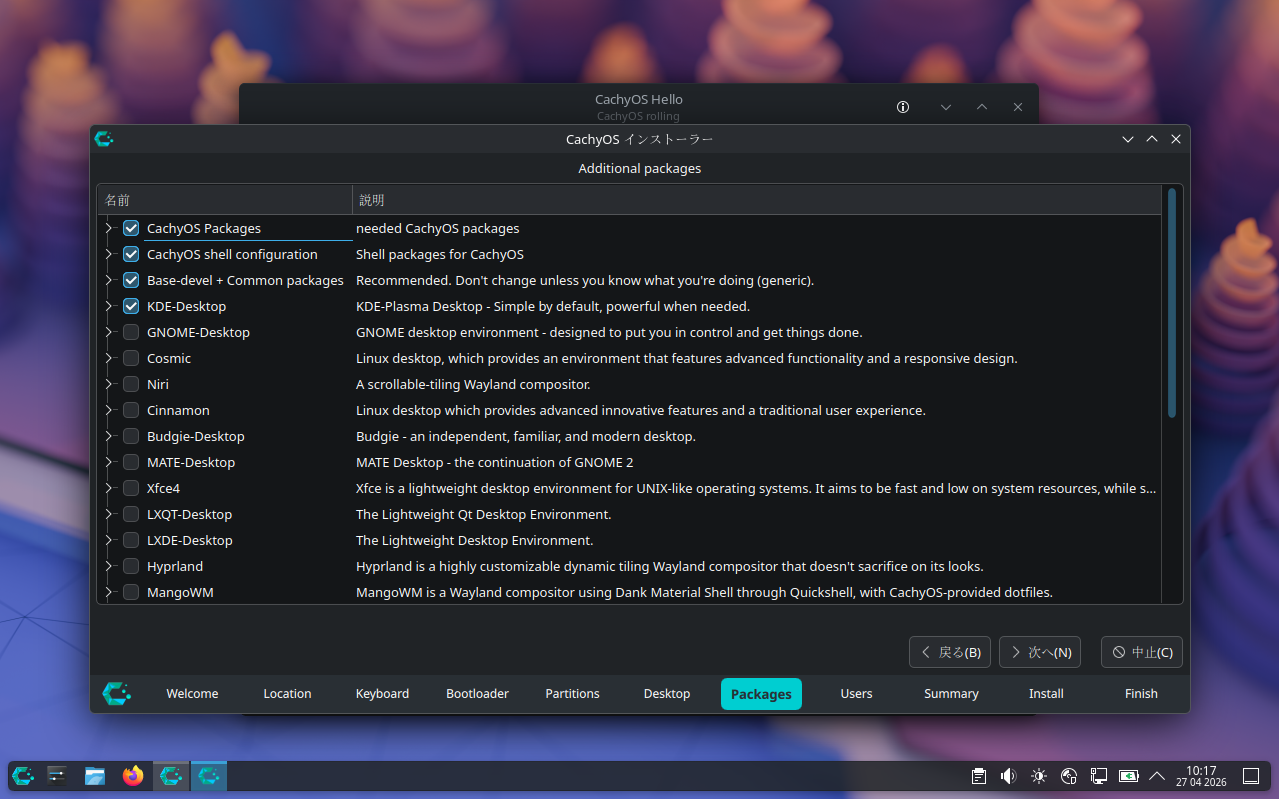Open the brightness and color tray icon
The width and height of the screenshot is (1279, 799).
[x=1039, y=776]
